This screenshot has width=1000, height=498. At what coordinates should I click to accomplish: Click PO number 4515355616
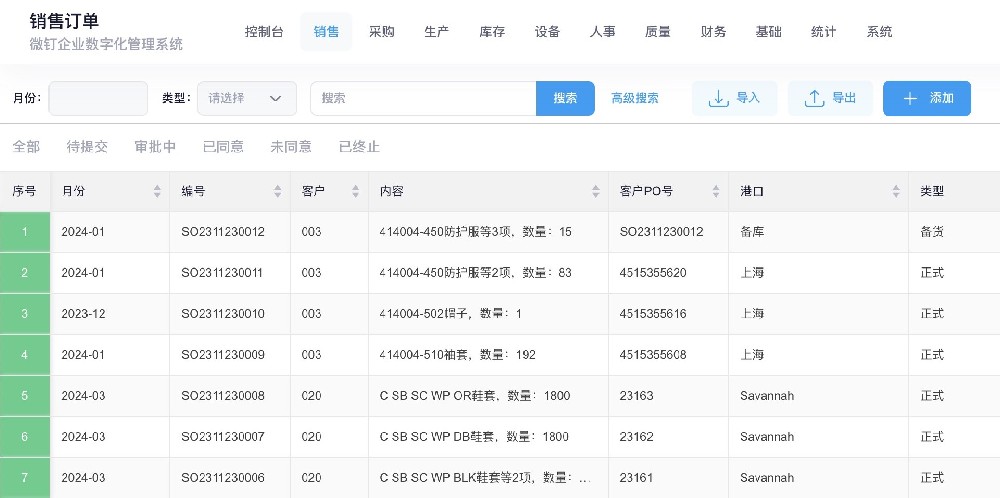coord(653,314)
